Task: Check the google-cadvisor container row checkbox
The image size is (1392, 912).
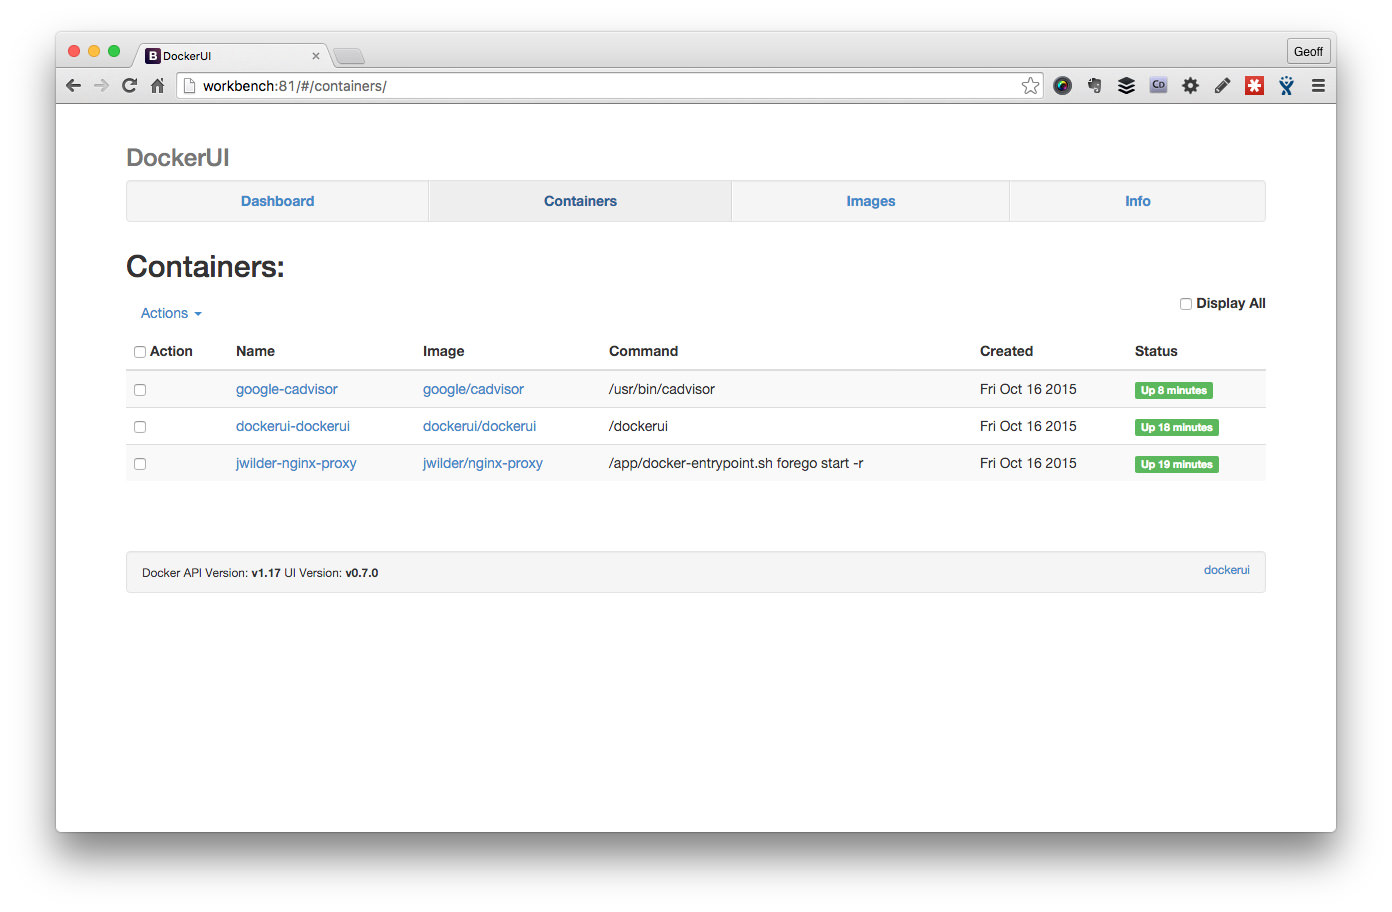Action: (x=140, y=390)
